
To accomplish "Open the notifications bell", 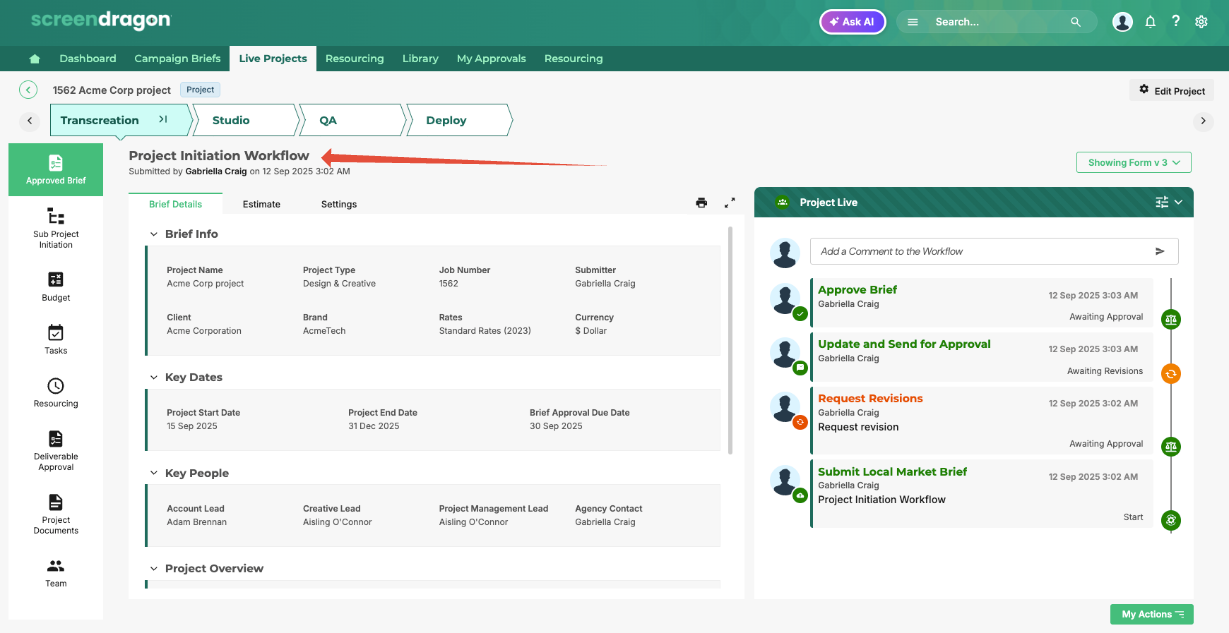I will click(1150, 21).
